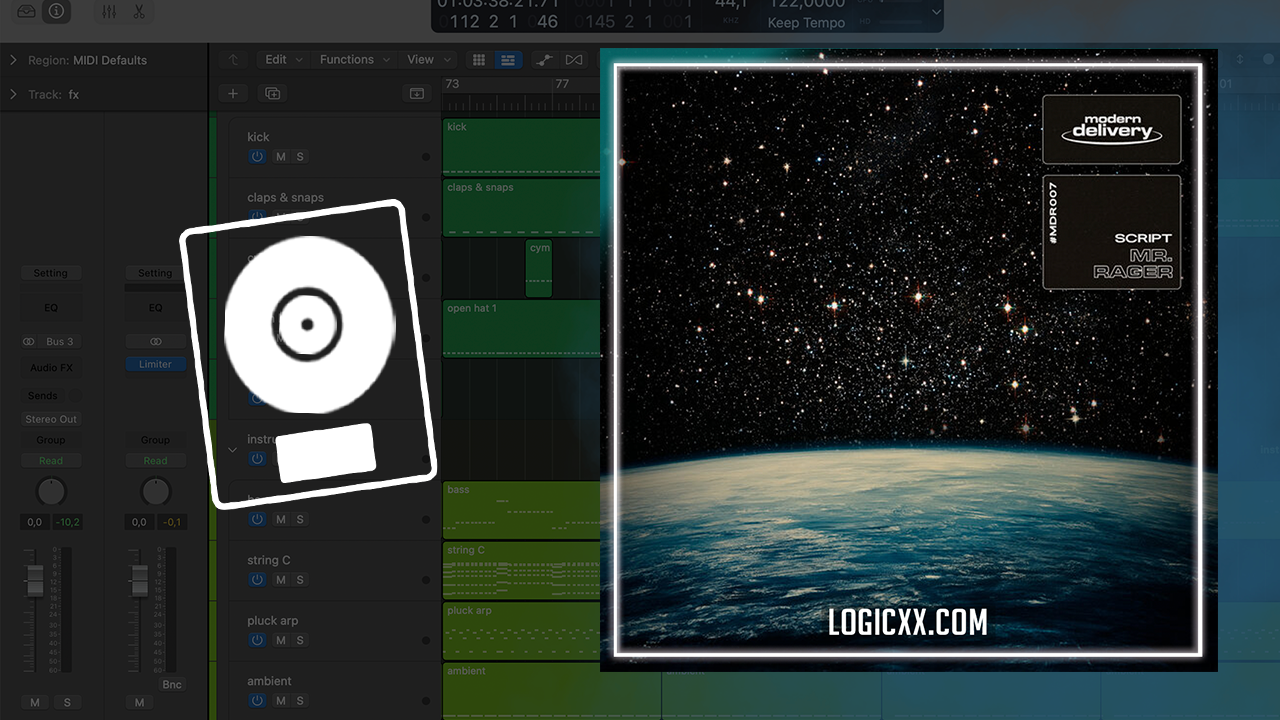Open the Functions menu
This screenshot has width=1280, height=720.
click(x=347, y=60)
